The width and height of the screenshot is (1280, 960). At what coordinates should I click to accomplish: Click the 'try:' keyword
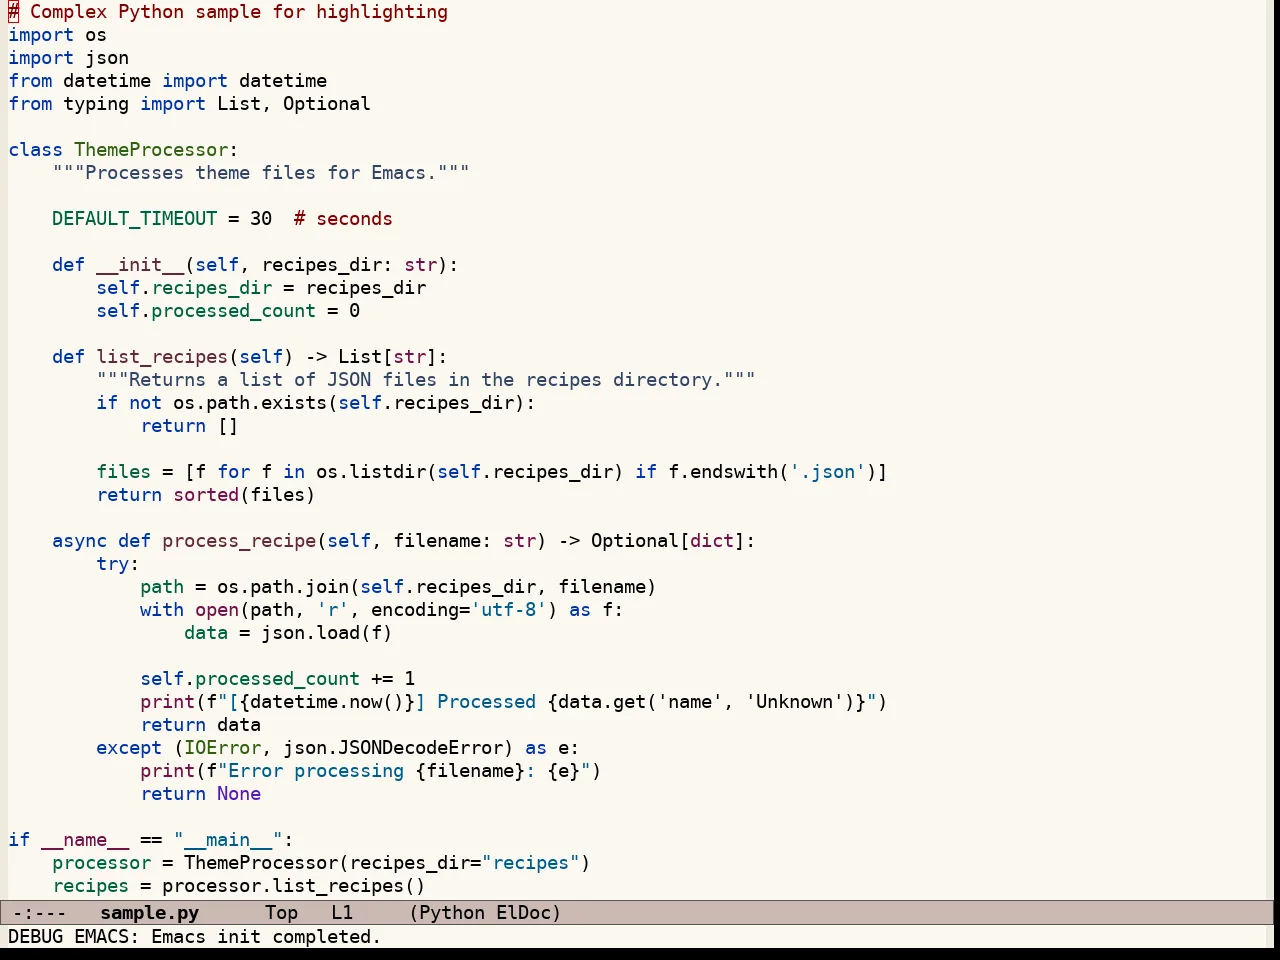coord(118,564)
